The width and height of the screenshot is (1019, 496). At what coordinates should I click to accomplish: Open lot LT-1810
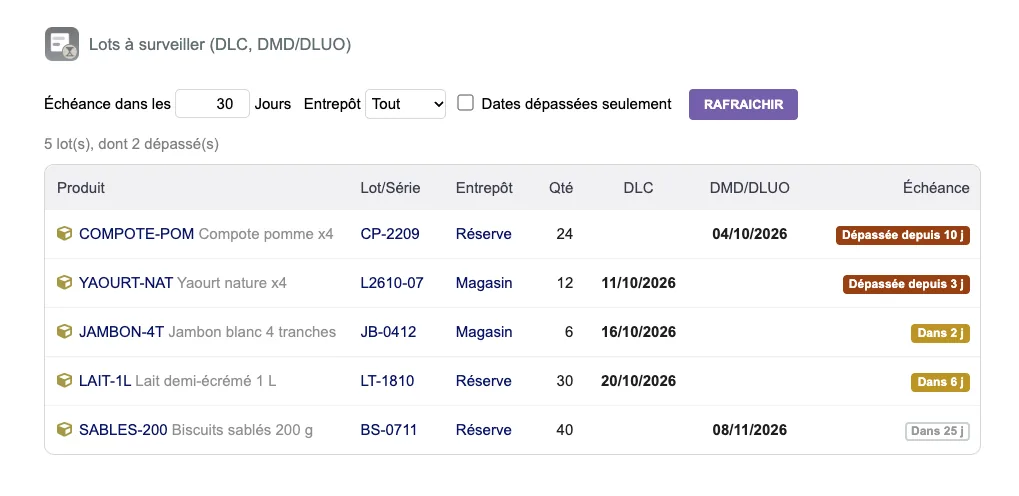387,380
